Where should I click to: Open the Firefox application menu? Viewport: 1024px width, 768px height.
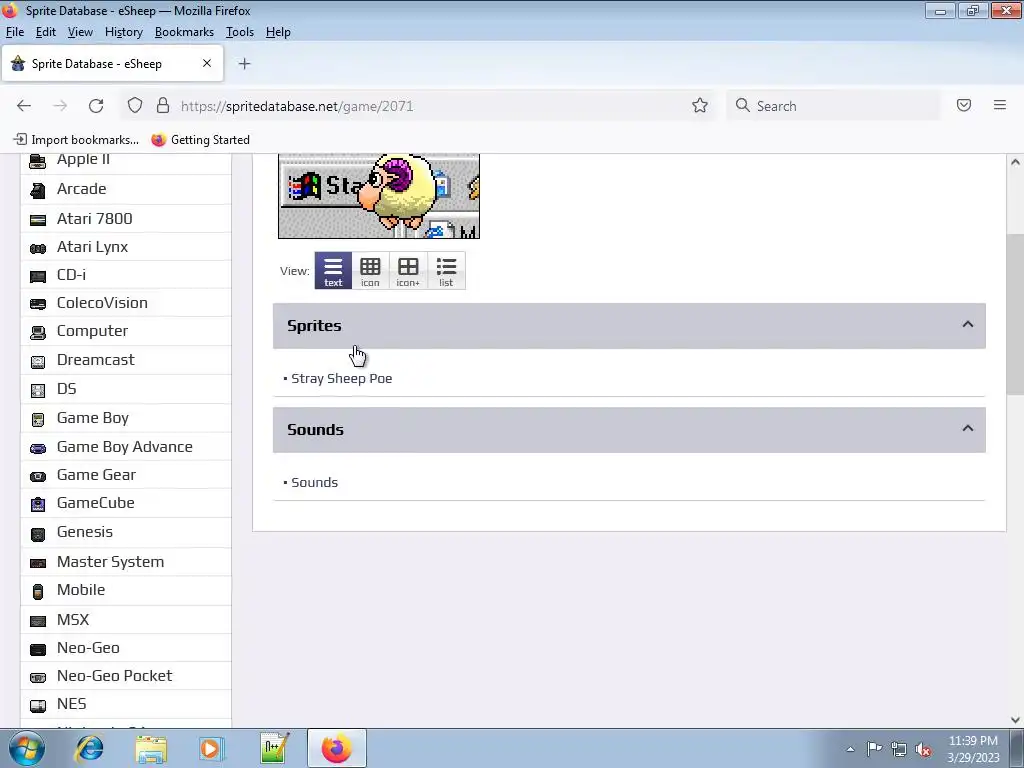pyautogui.click(x=1000, y=105)
